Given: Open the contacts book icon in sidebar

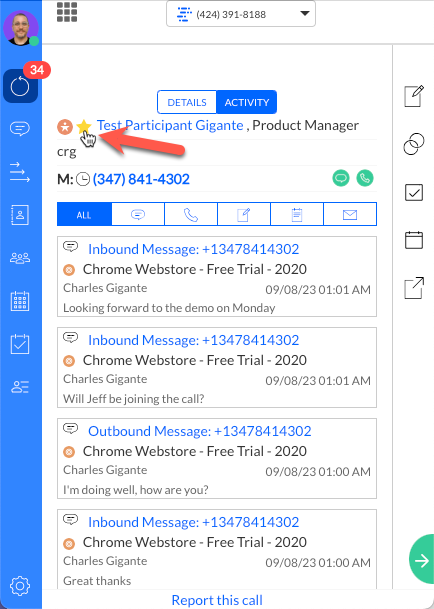Looking at the screenshot, I should 20,215.
